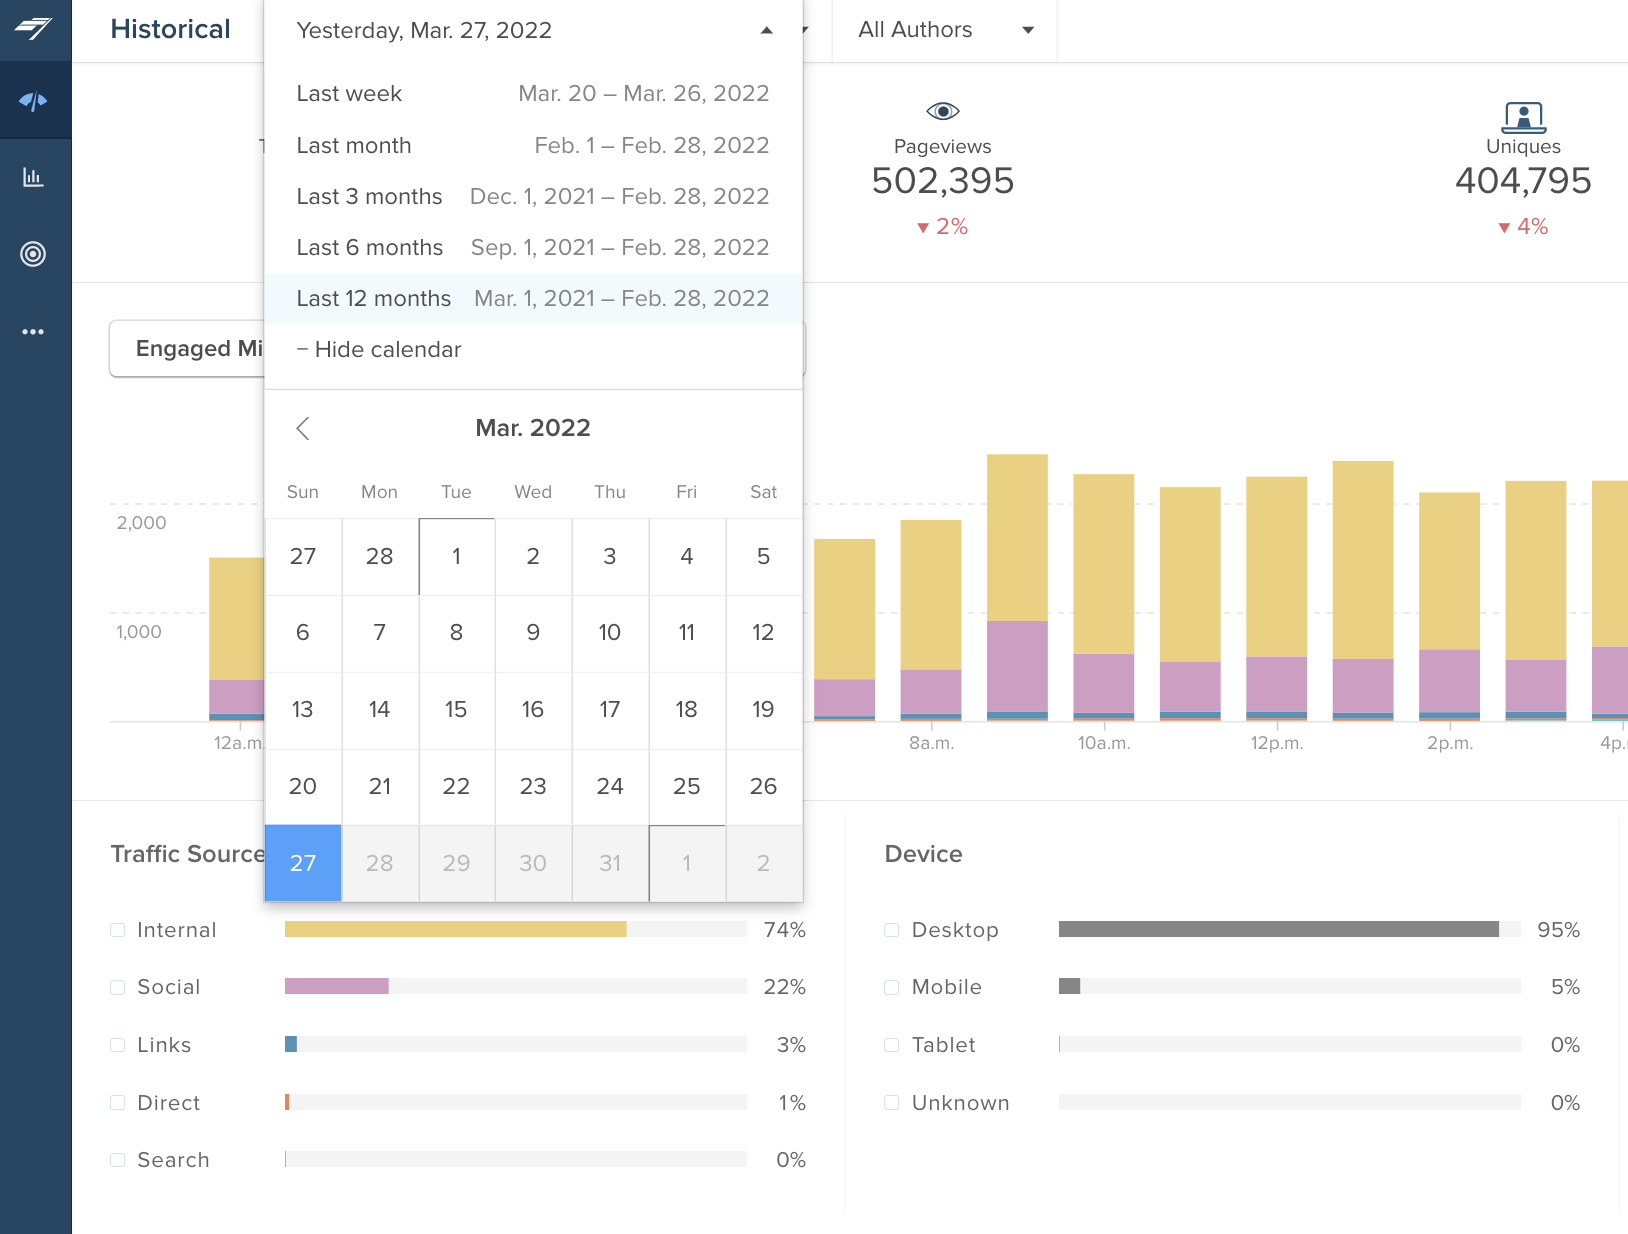Click the Mobile 5% progress bar
This screenshot has width=1628, height=1234.
point(1290,987)
